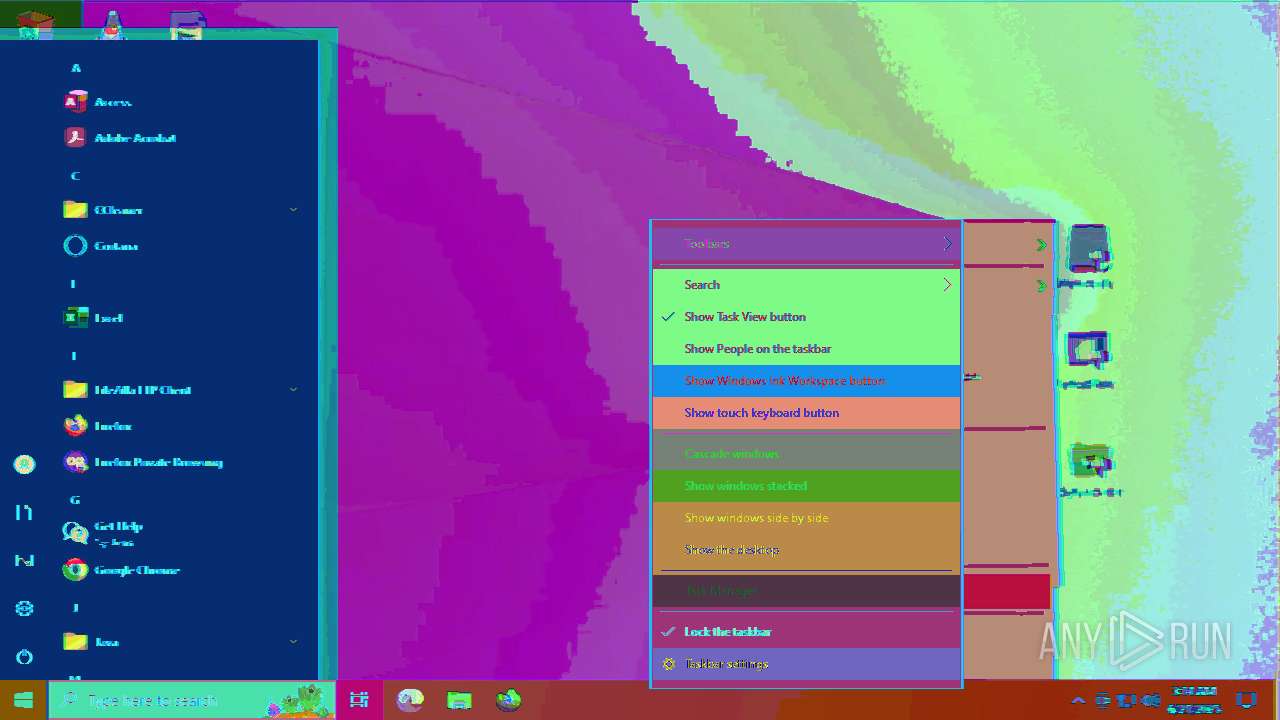This screenshot has height=720, width=1280.
Task: Toggle Show Task View button option
Action: coord(806,317)
